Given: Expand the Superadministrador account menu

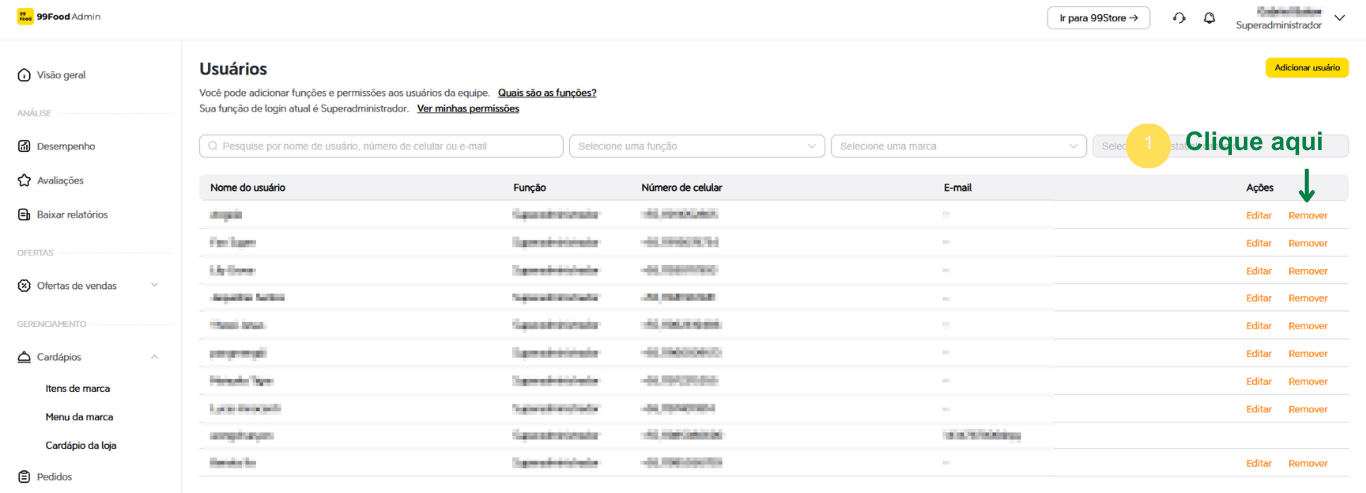Looking at the screenshot, I should 1340,18.
